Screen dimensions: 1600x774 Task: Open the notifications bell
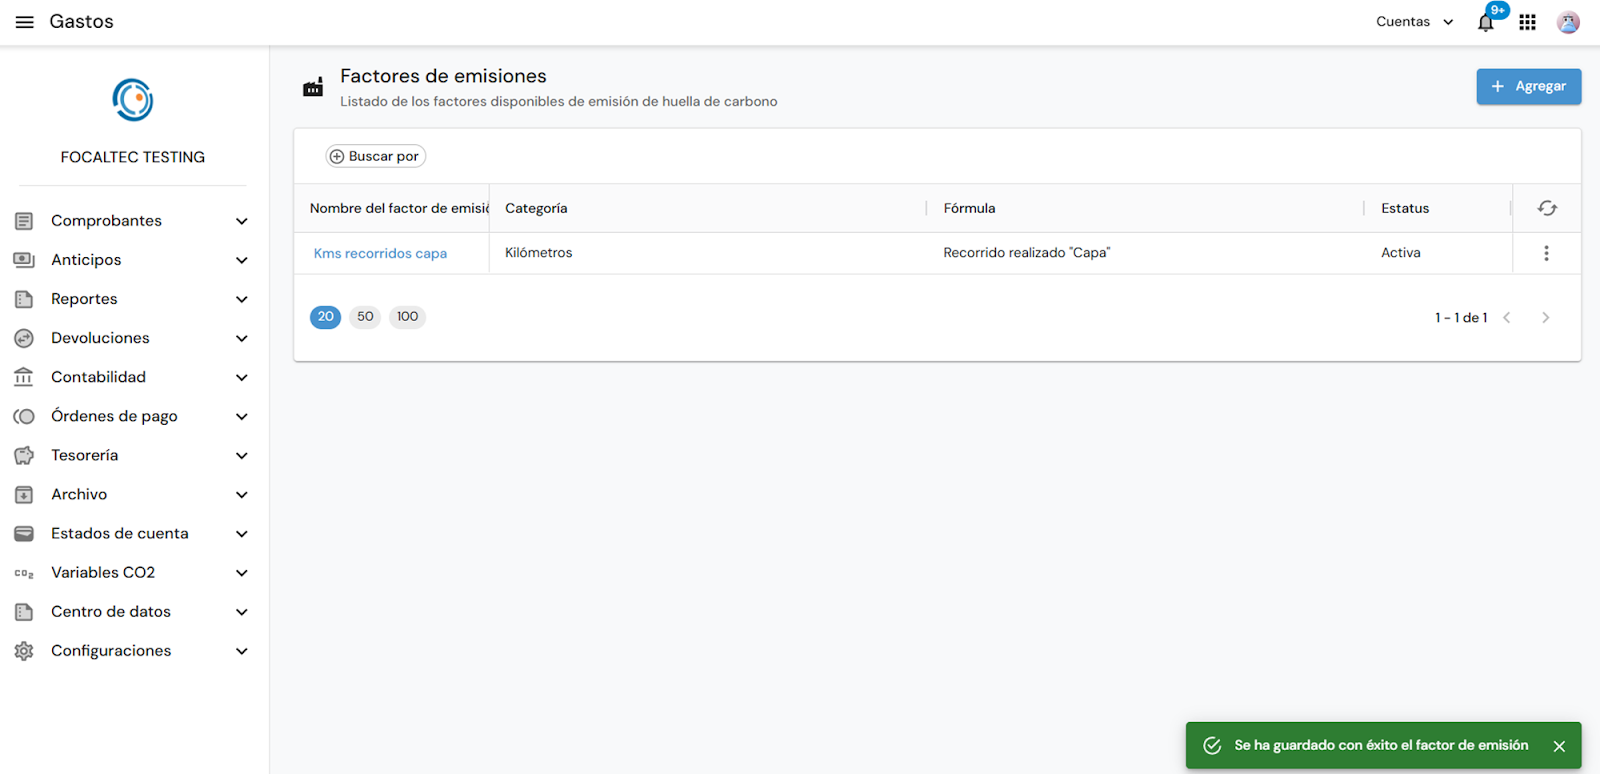tap(1486, 23)
